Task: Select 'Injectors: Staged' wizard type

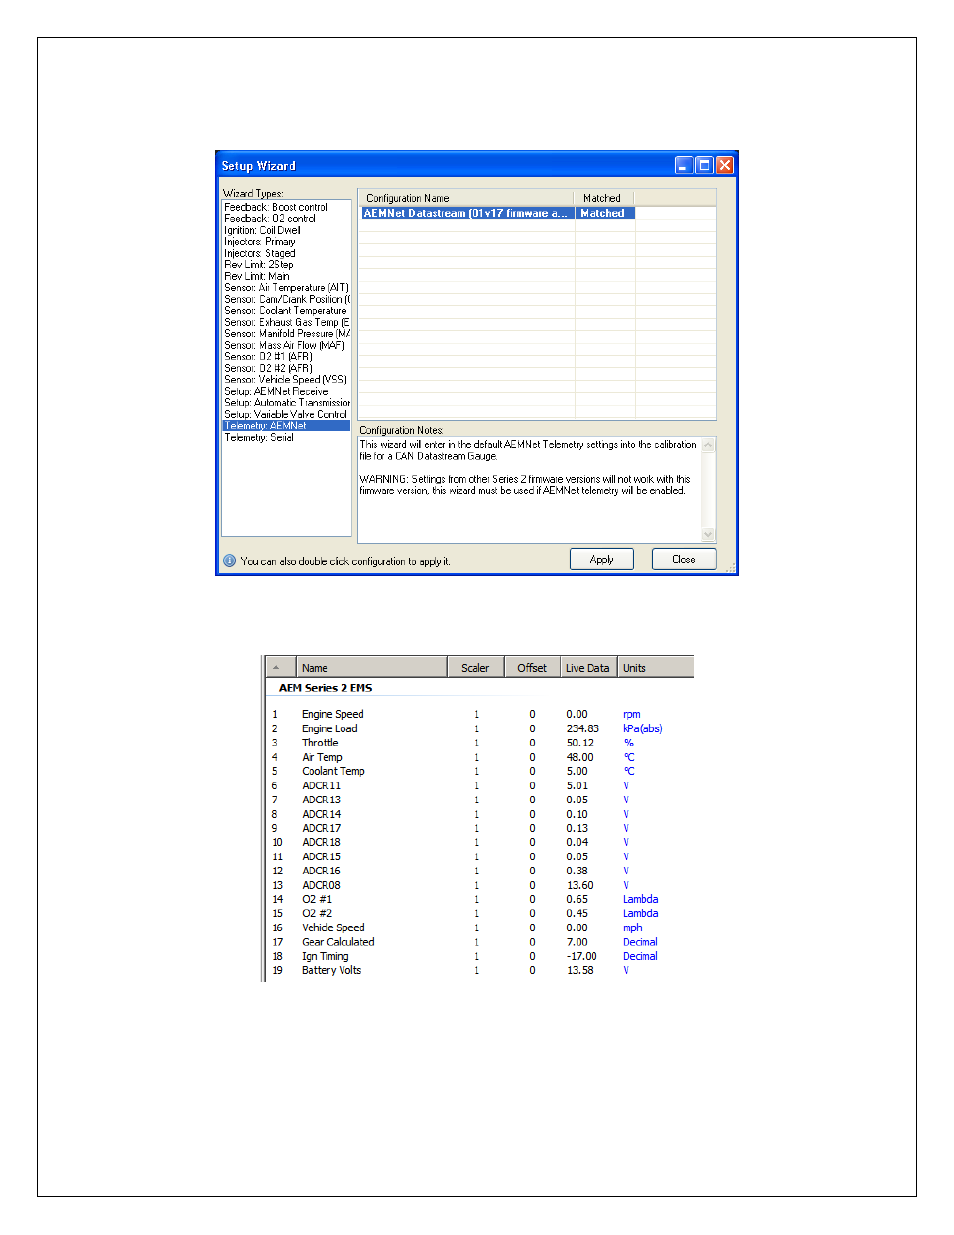Action: pyautogui.click(x=260, y=253)
